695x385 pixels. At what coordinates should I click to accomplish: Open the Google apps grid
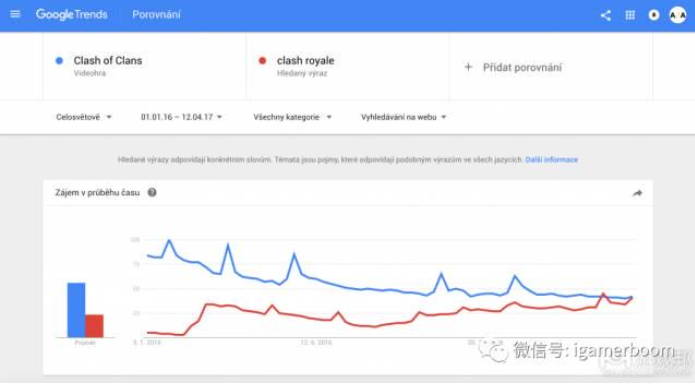(630, 16)
